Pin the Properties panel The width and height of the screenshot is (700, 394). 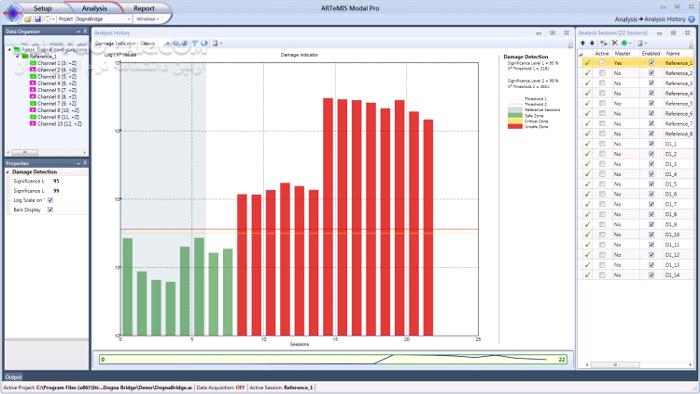coord(85,163)
